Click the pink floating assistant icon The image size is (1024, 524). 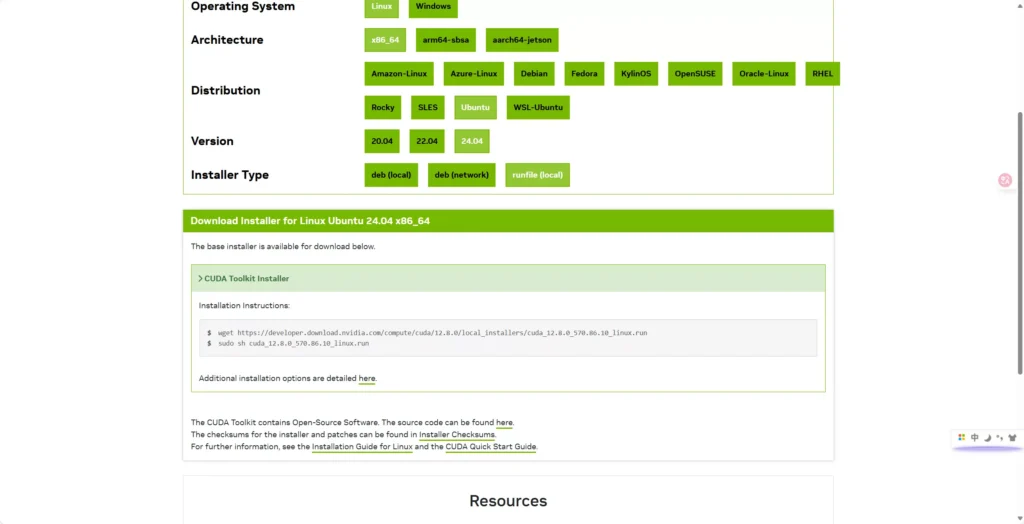click(1005, 180)
